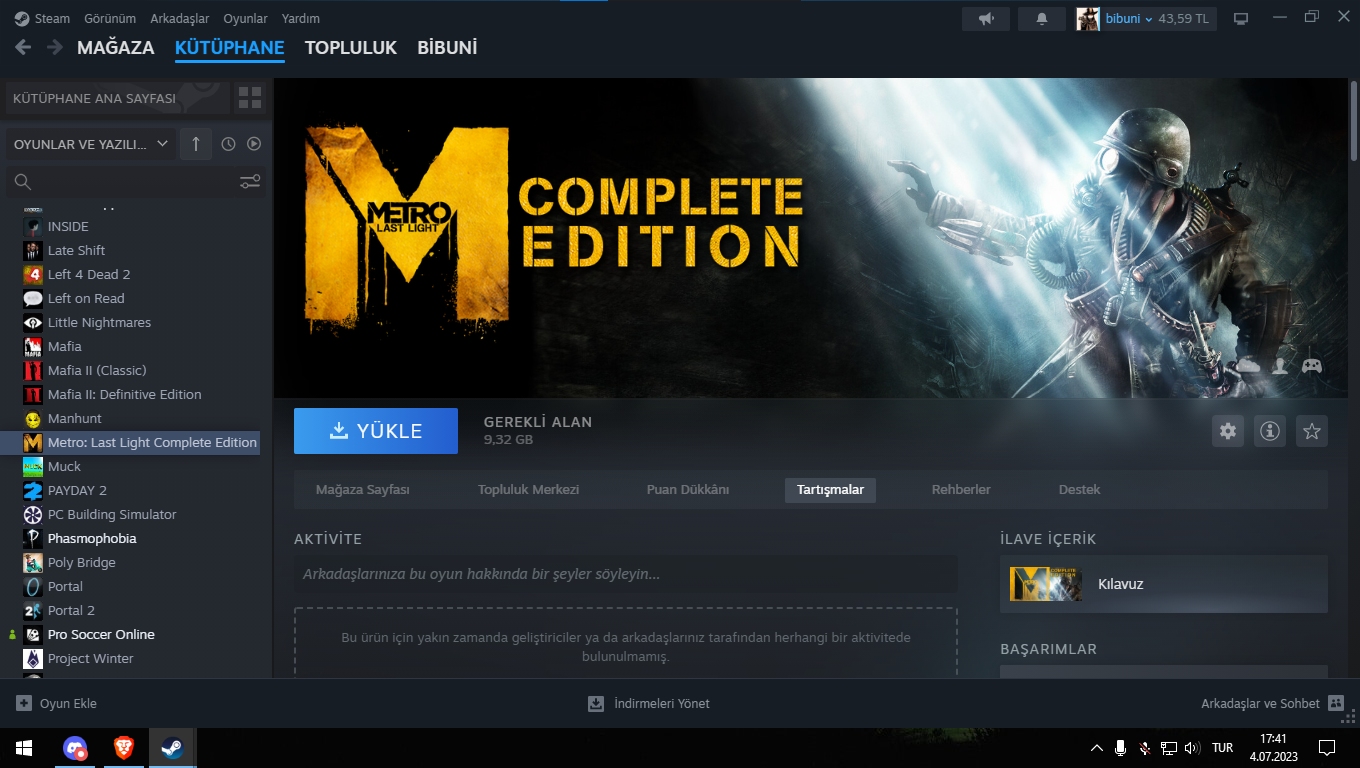The width and height of the screenshot is (1360, 768).
Task: Open the OYUNLAR VE YAZILIM dropdown
Action: 91,144
